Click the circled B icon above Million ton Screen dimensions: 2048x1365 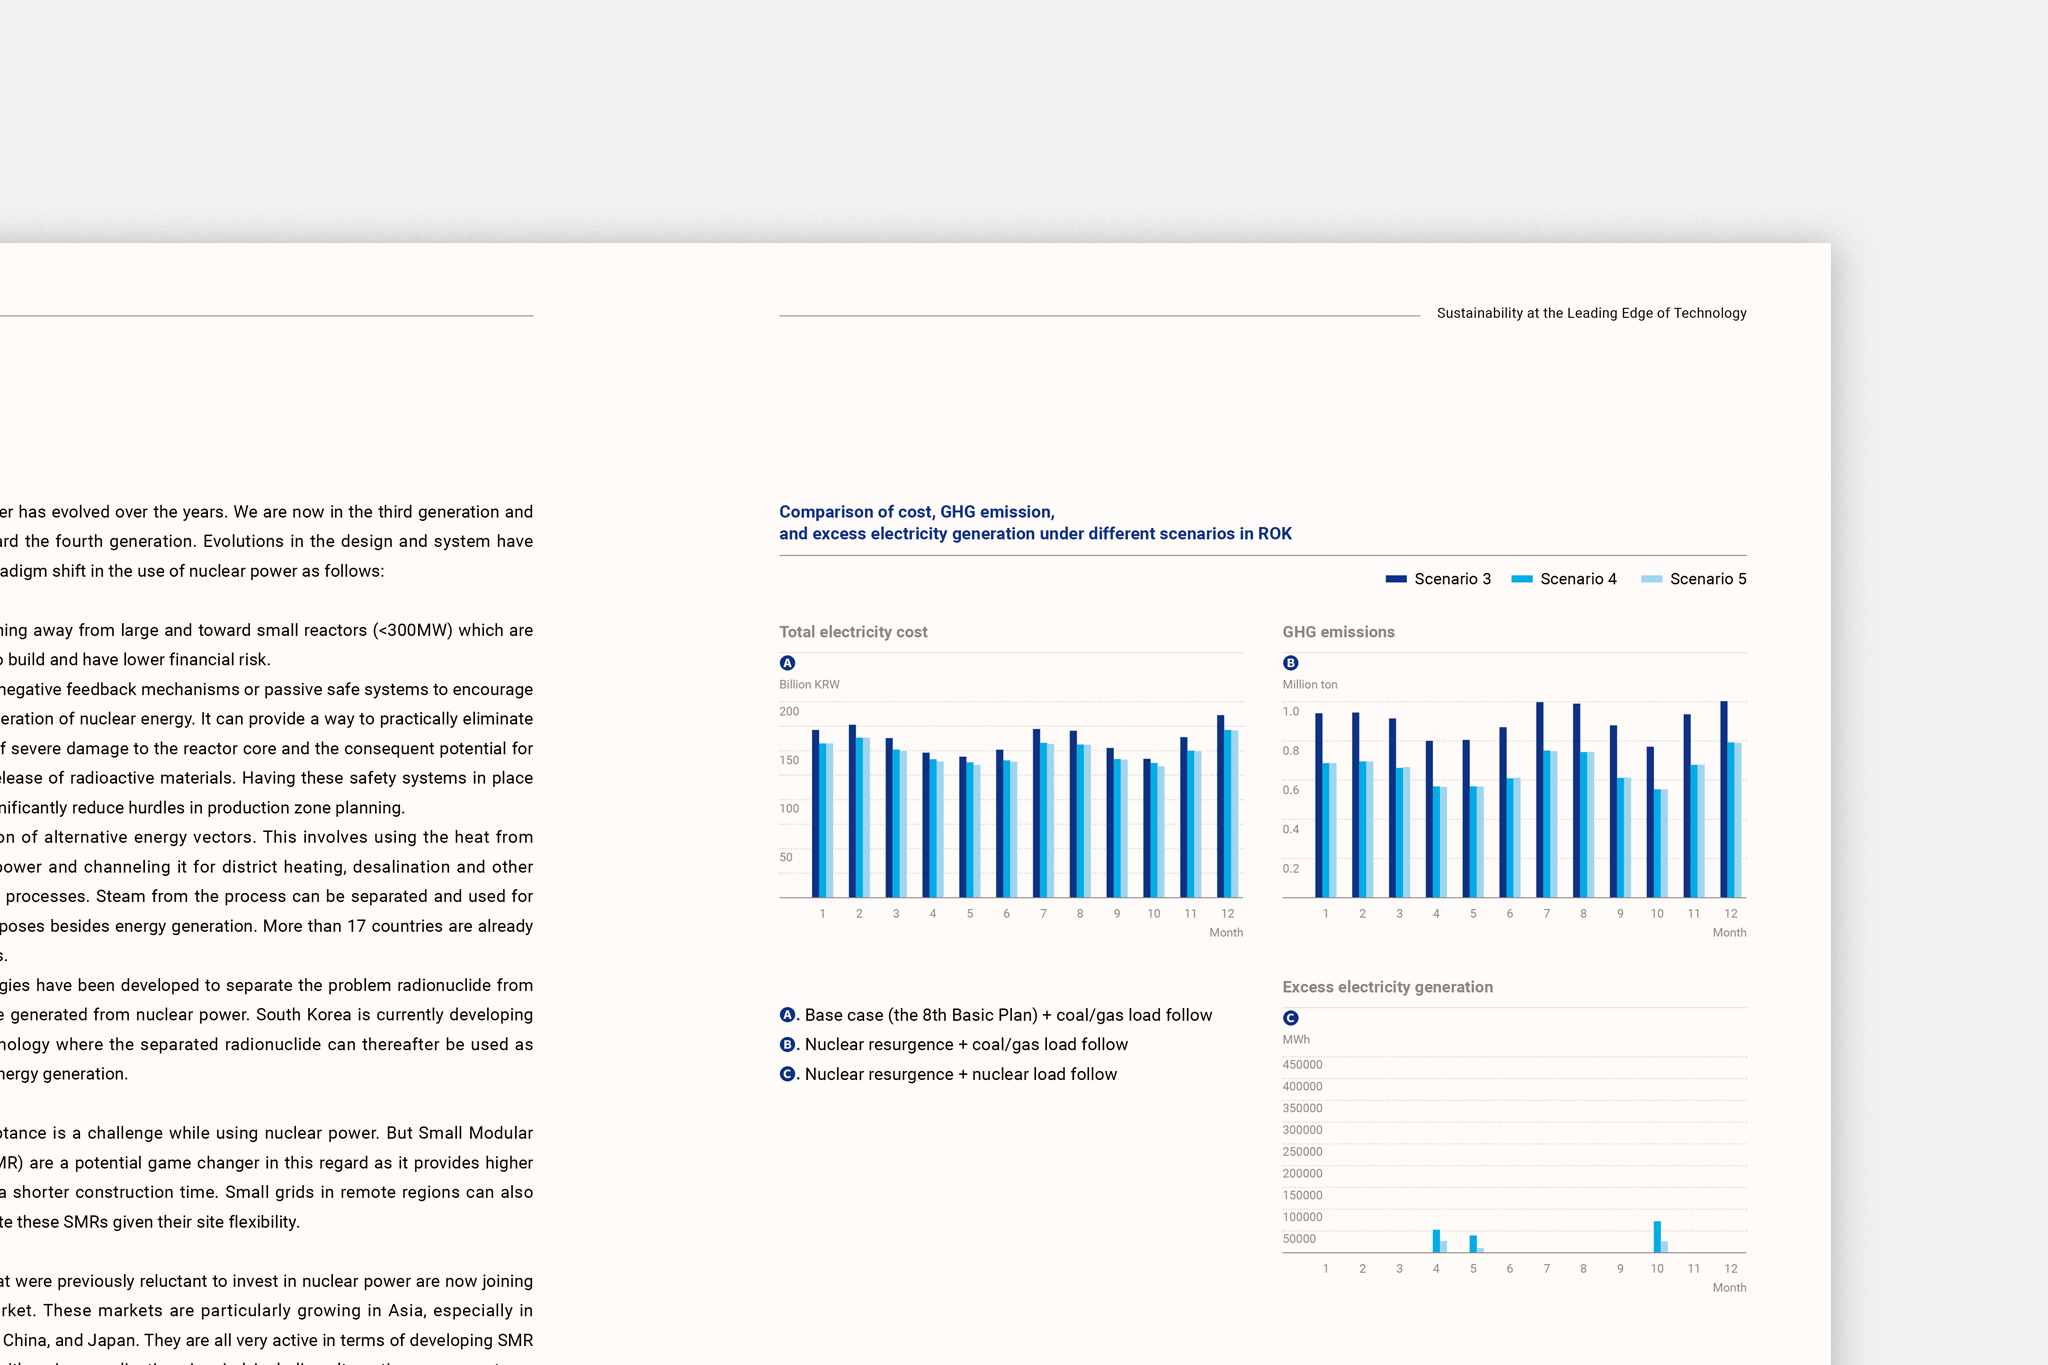click(1290, 663)
